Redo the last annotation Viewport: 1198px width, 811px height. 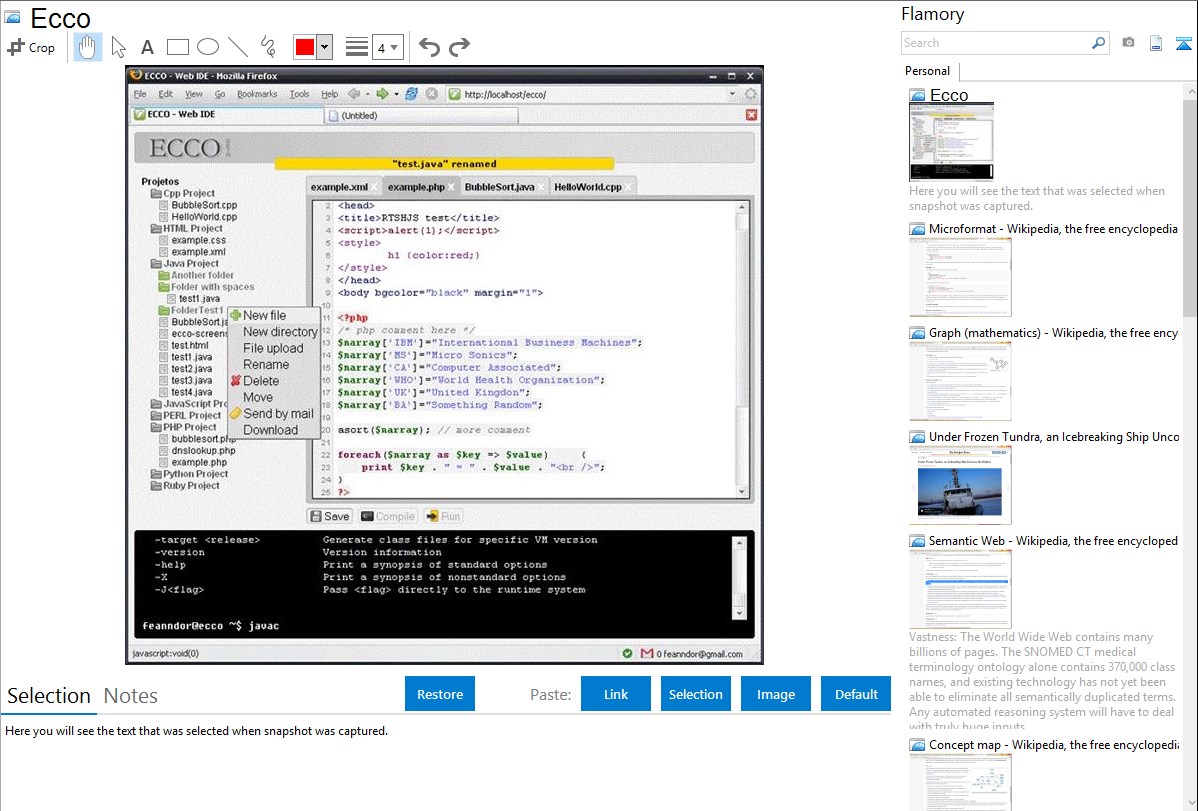coord(459,47)
